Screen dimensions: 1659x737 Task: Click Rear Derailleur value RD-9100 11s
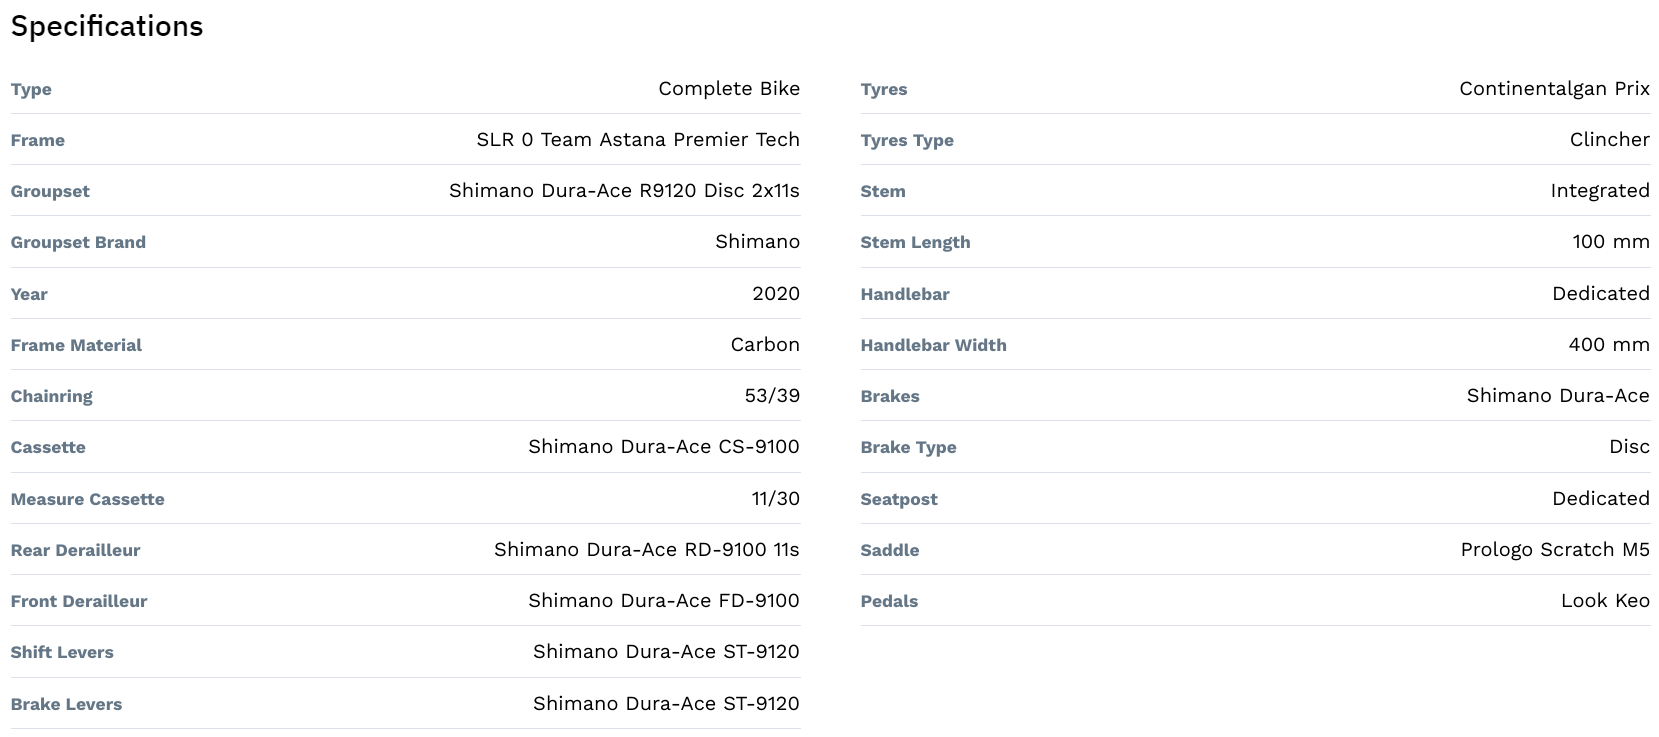coord(646,549)
